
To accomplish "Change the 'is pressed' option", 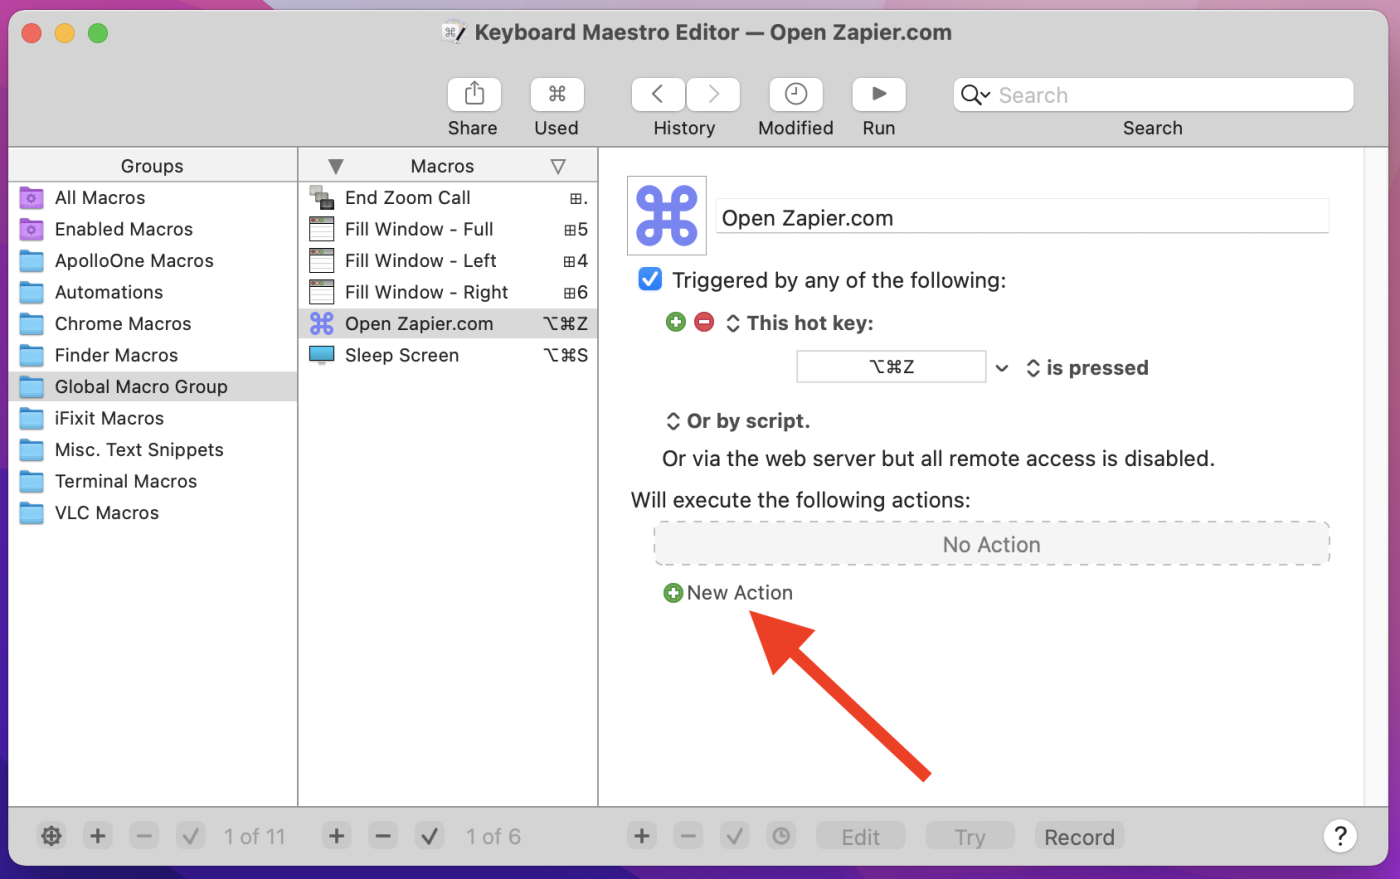I will (x=1087, y=368).
